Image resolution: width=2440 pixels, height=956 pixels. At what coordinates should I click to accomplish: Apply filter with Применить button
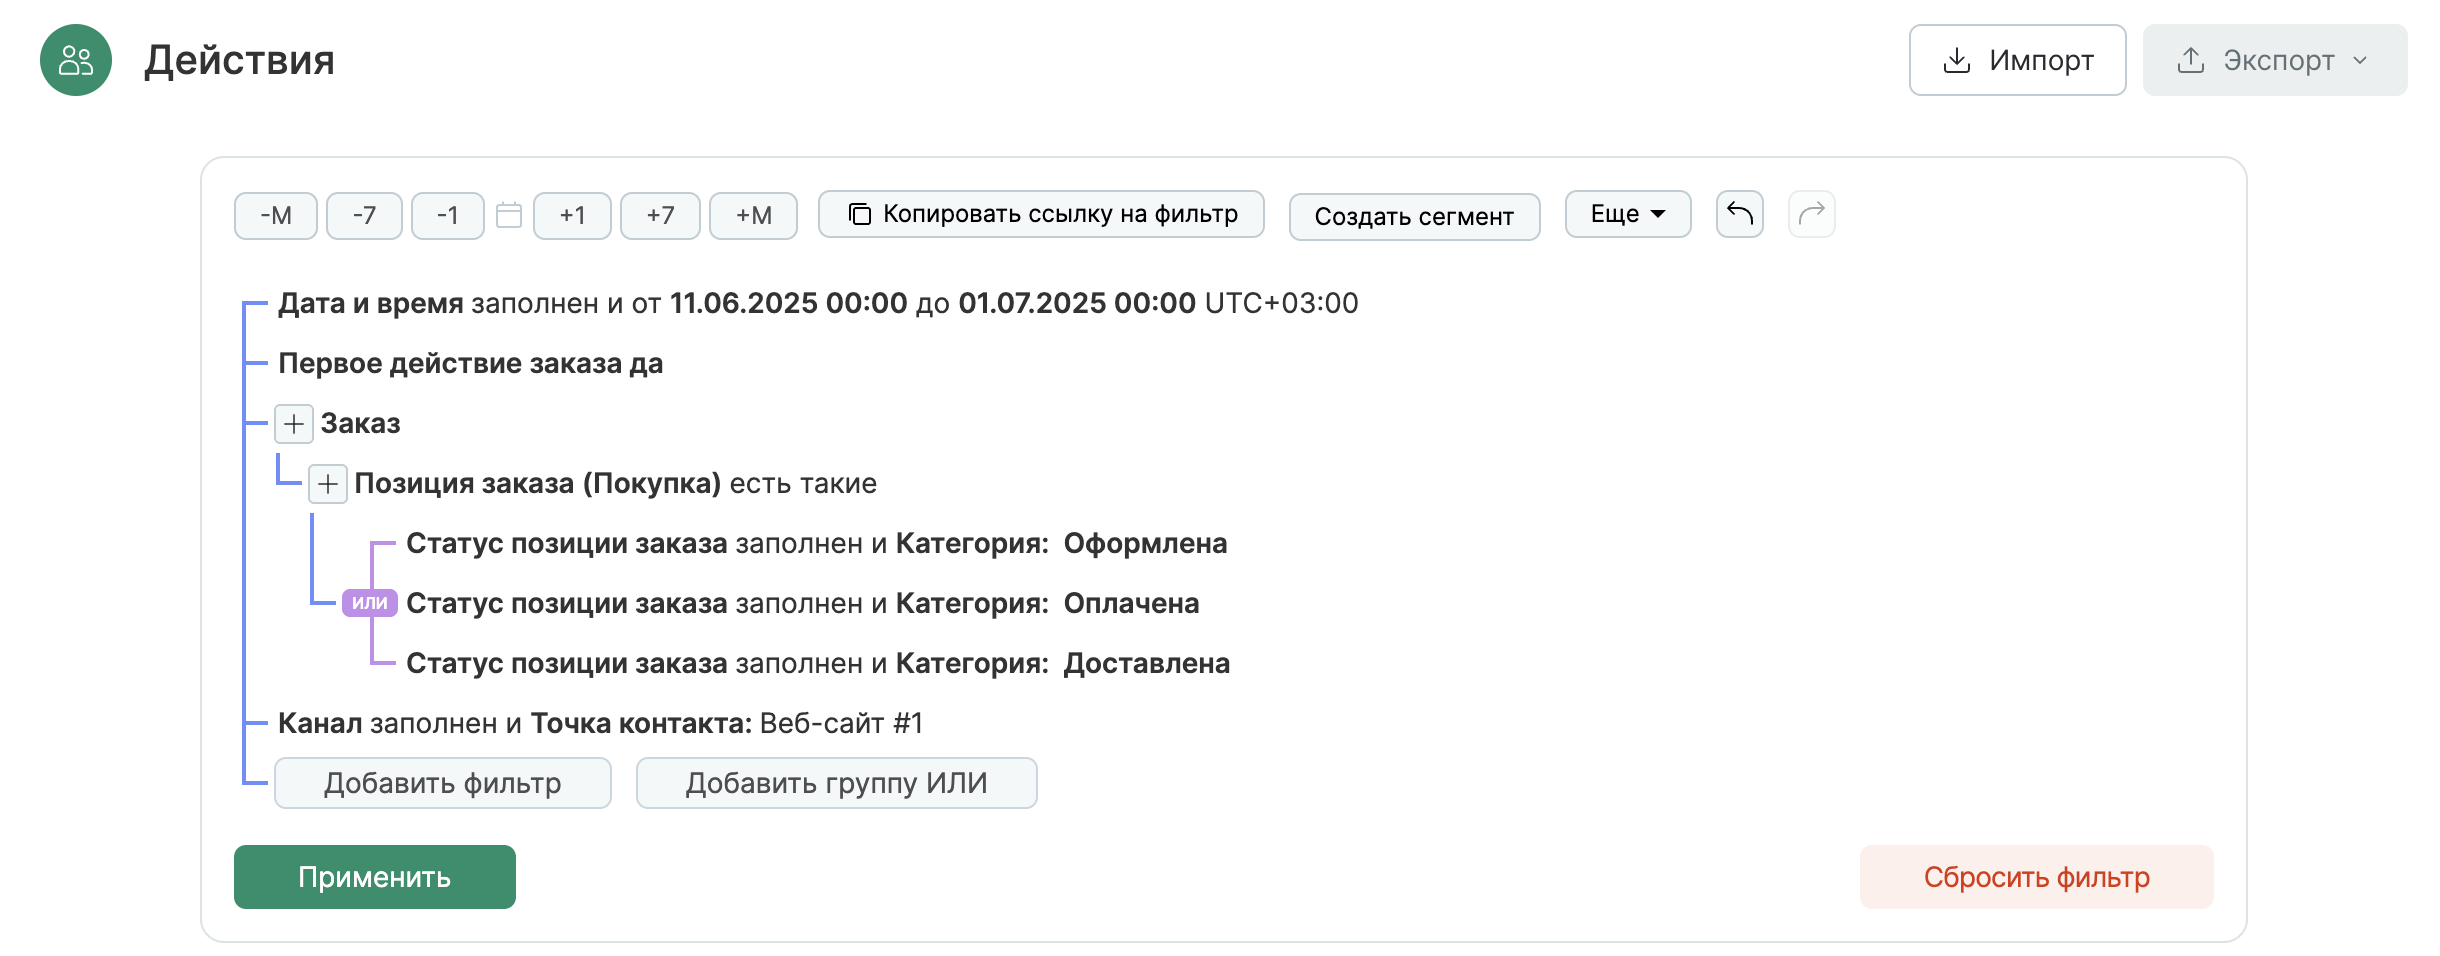pos(375,877)
